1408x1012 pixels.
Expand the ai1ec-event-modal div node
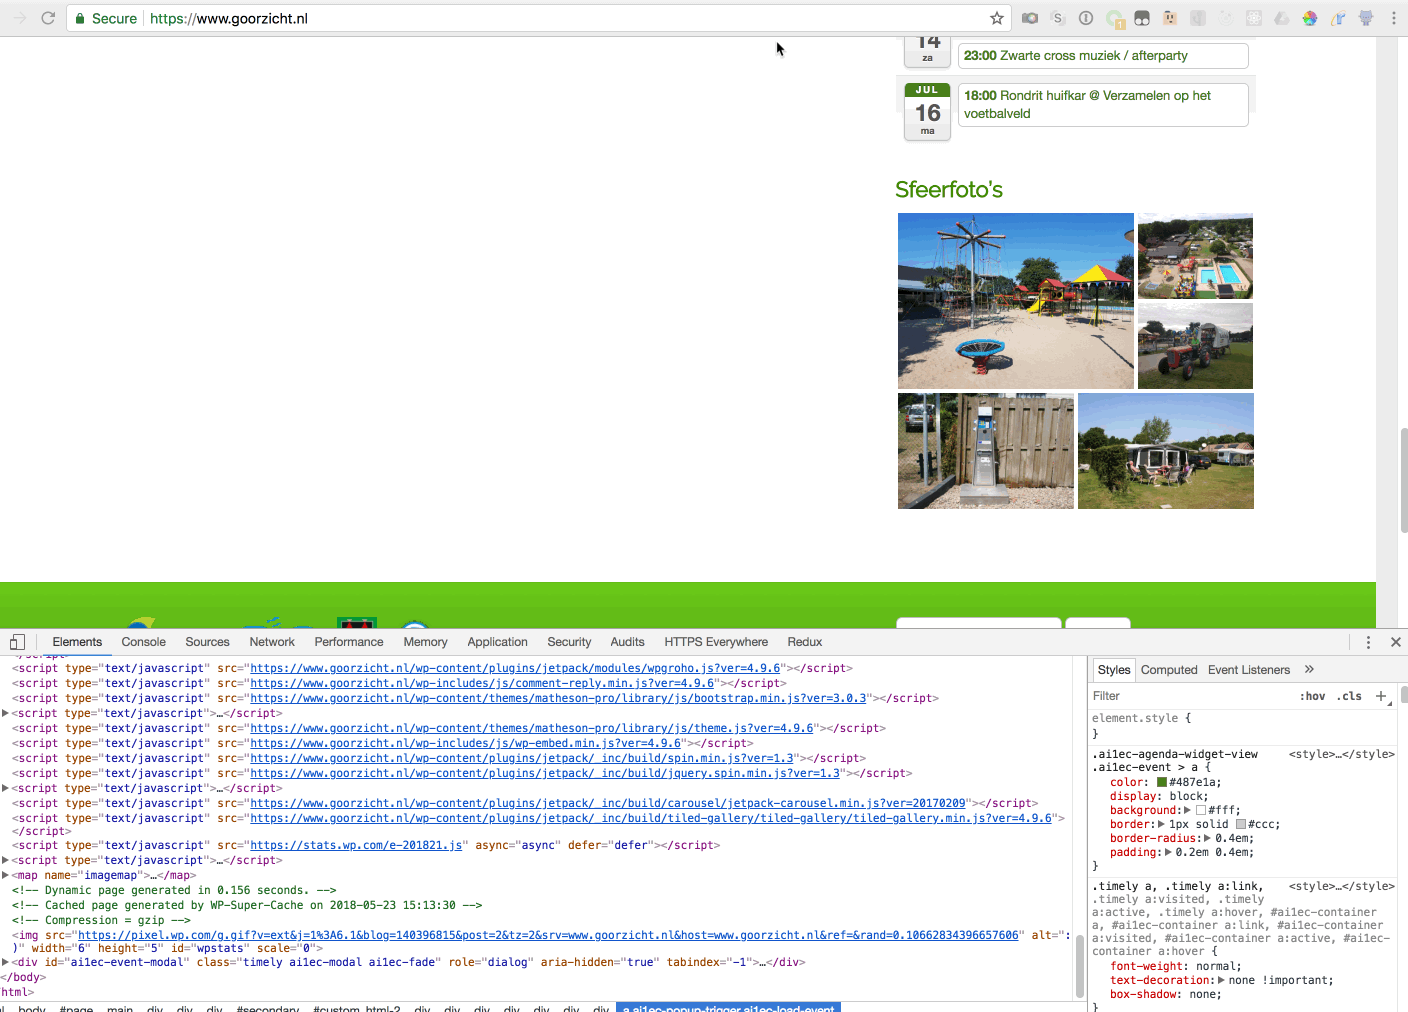click(x=5, y=962)
